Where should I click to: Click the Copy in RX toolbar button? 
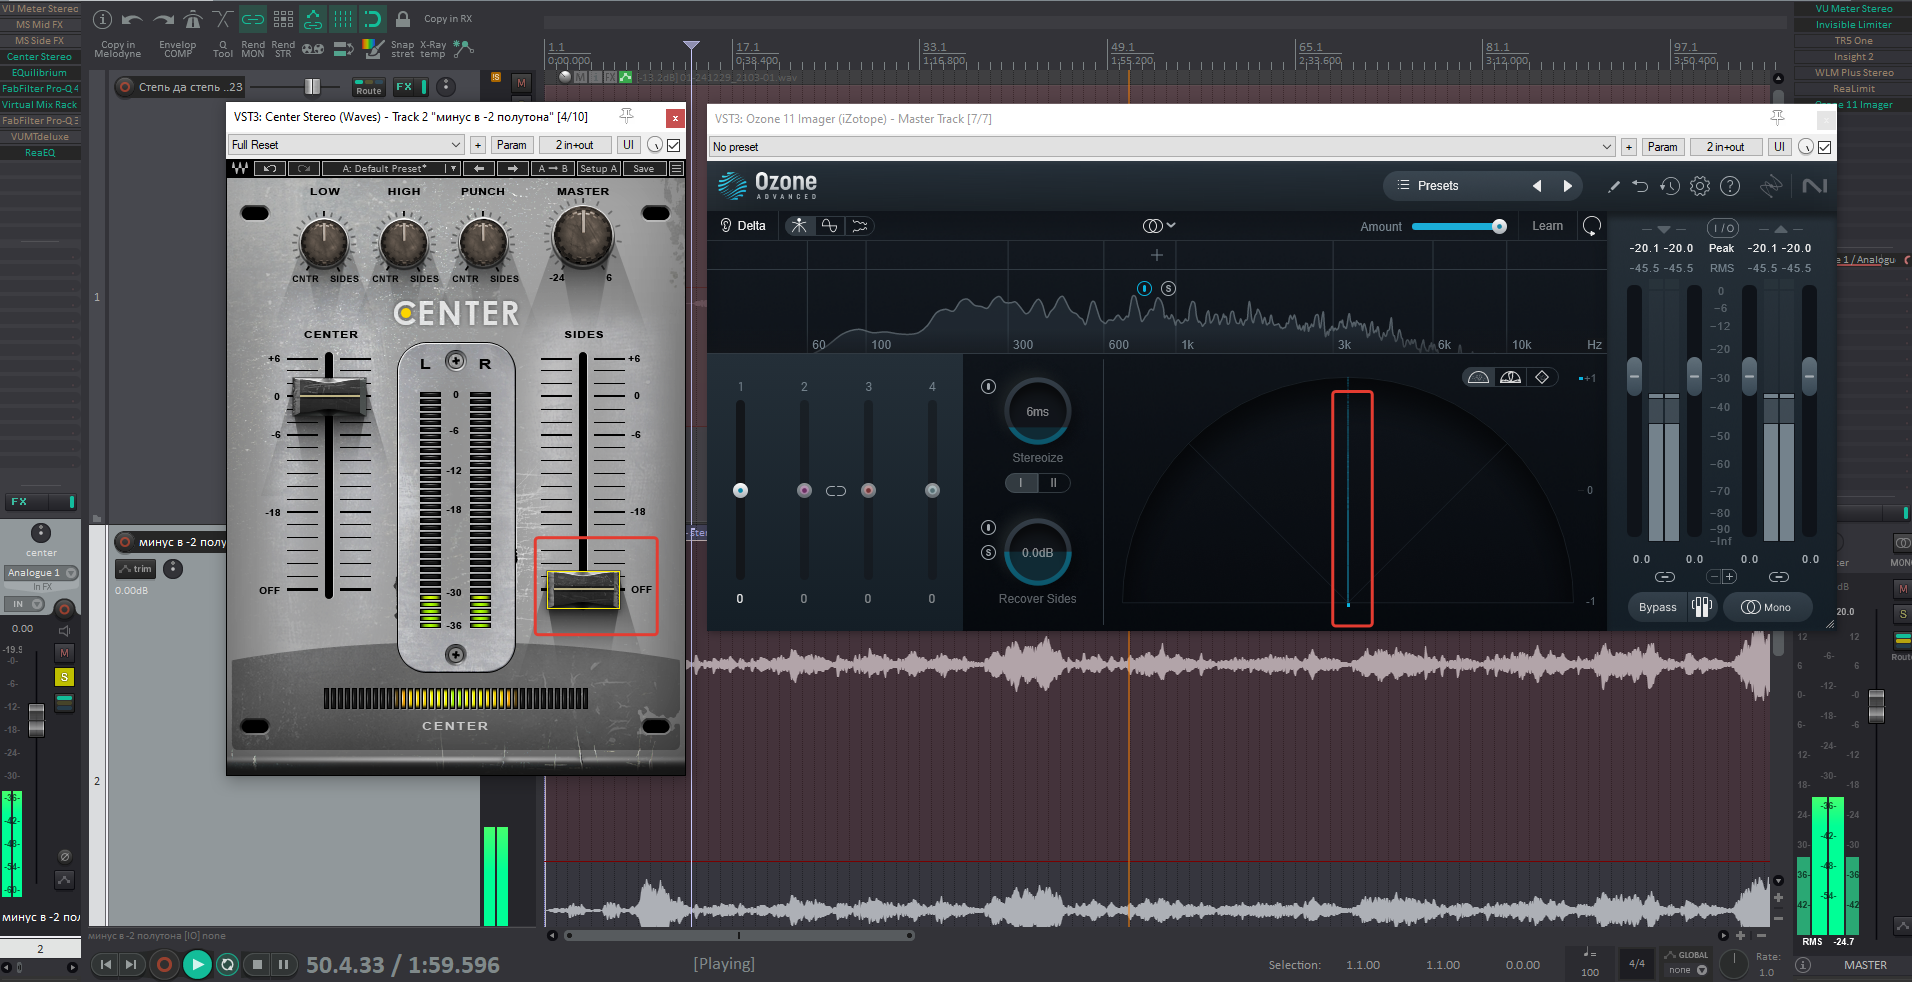448,19
